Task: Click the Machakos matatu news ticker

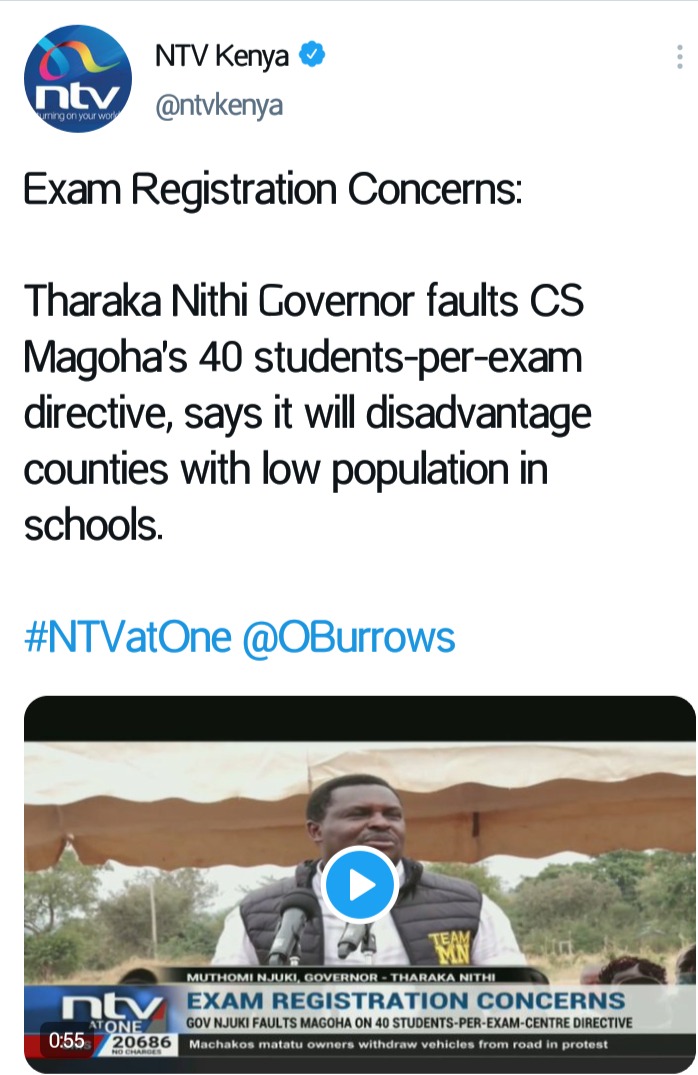Action: tap(398, 1044)
